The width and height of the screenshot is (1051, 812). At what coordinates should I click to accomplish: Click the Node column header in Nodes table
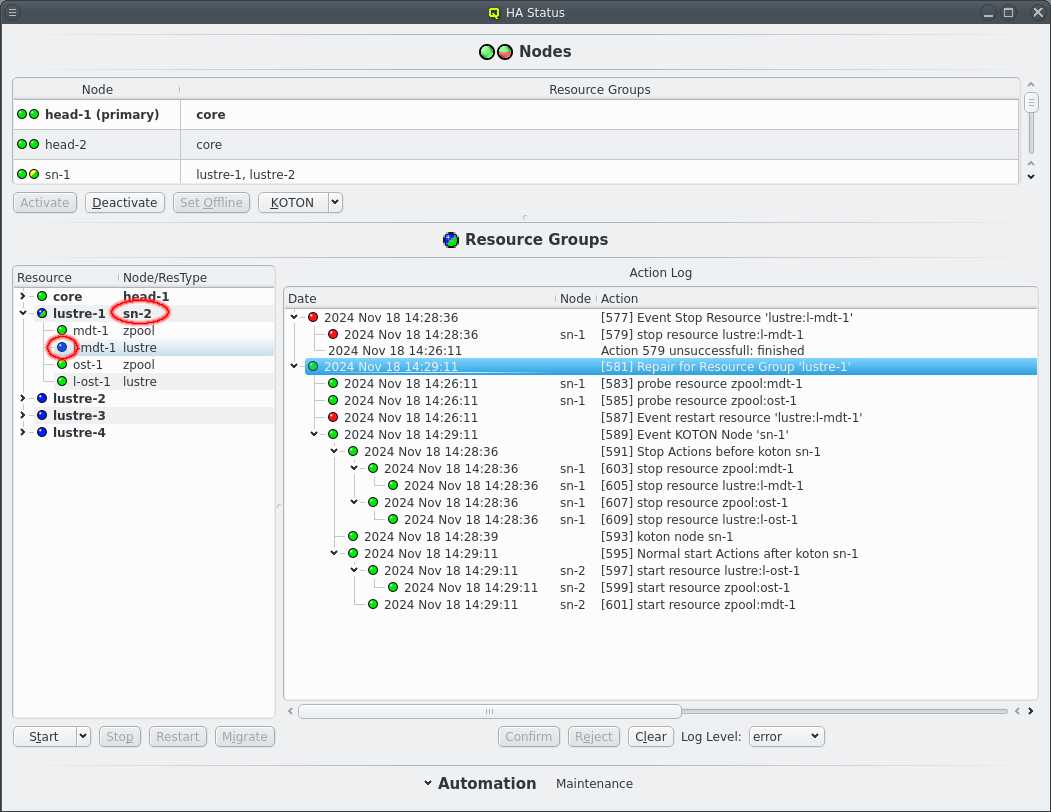[97, 89]
